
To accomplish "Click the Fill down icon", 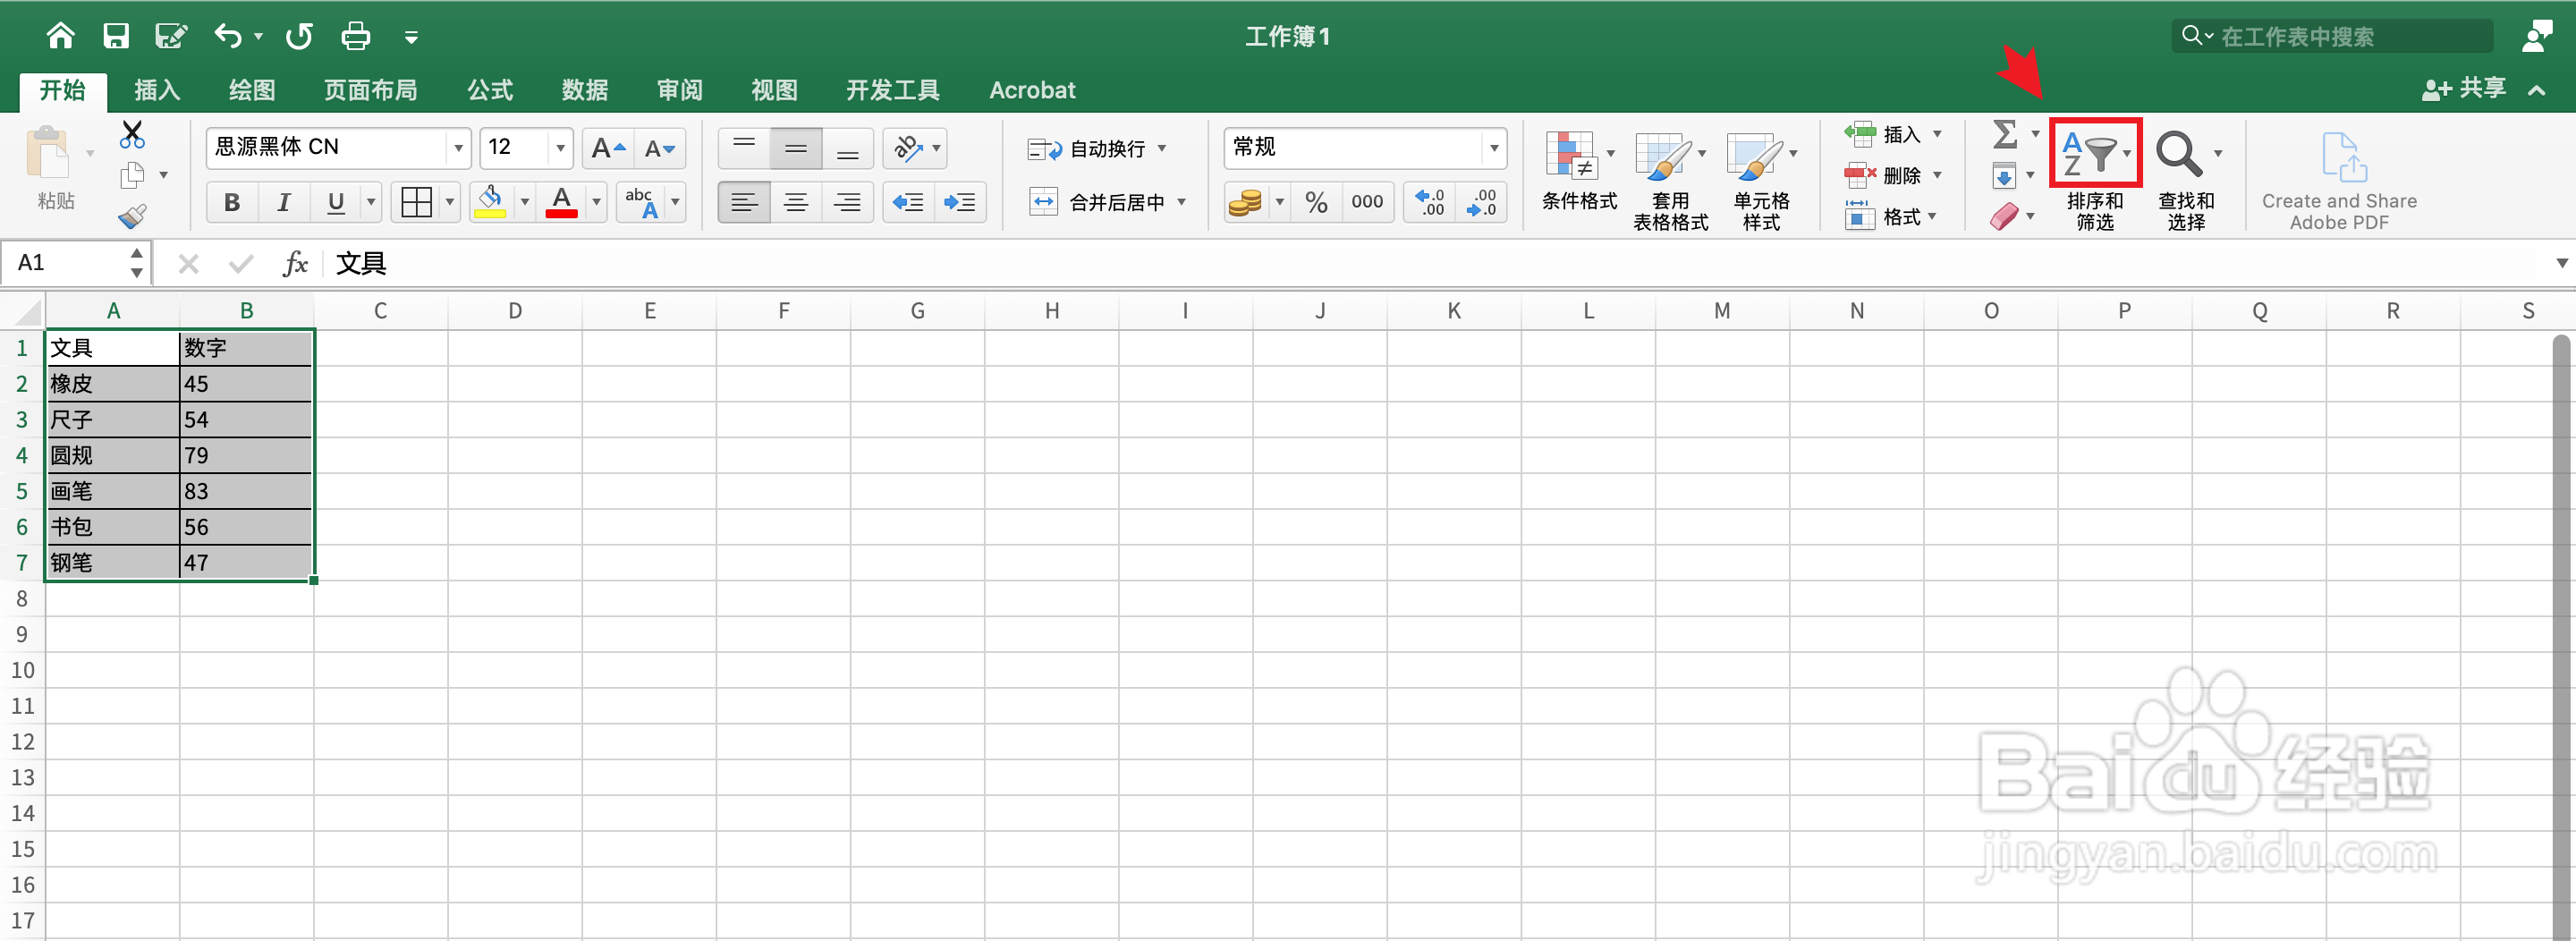I will [x=2004, y=175].
